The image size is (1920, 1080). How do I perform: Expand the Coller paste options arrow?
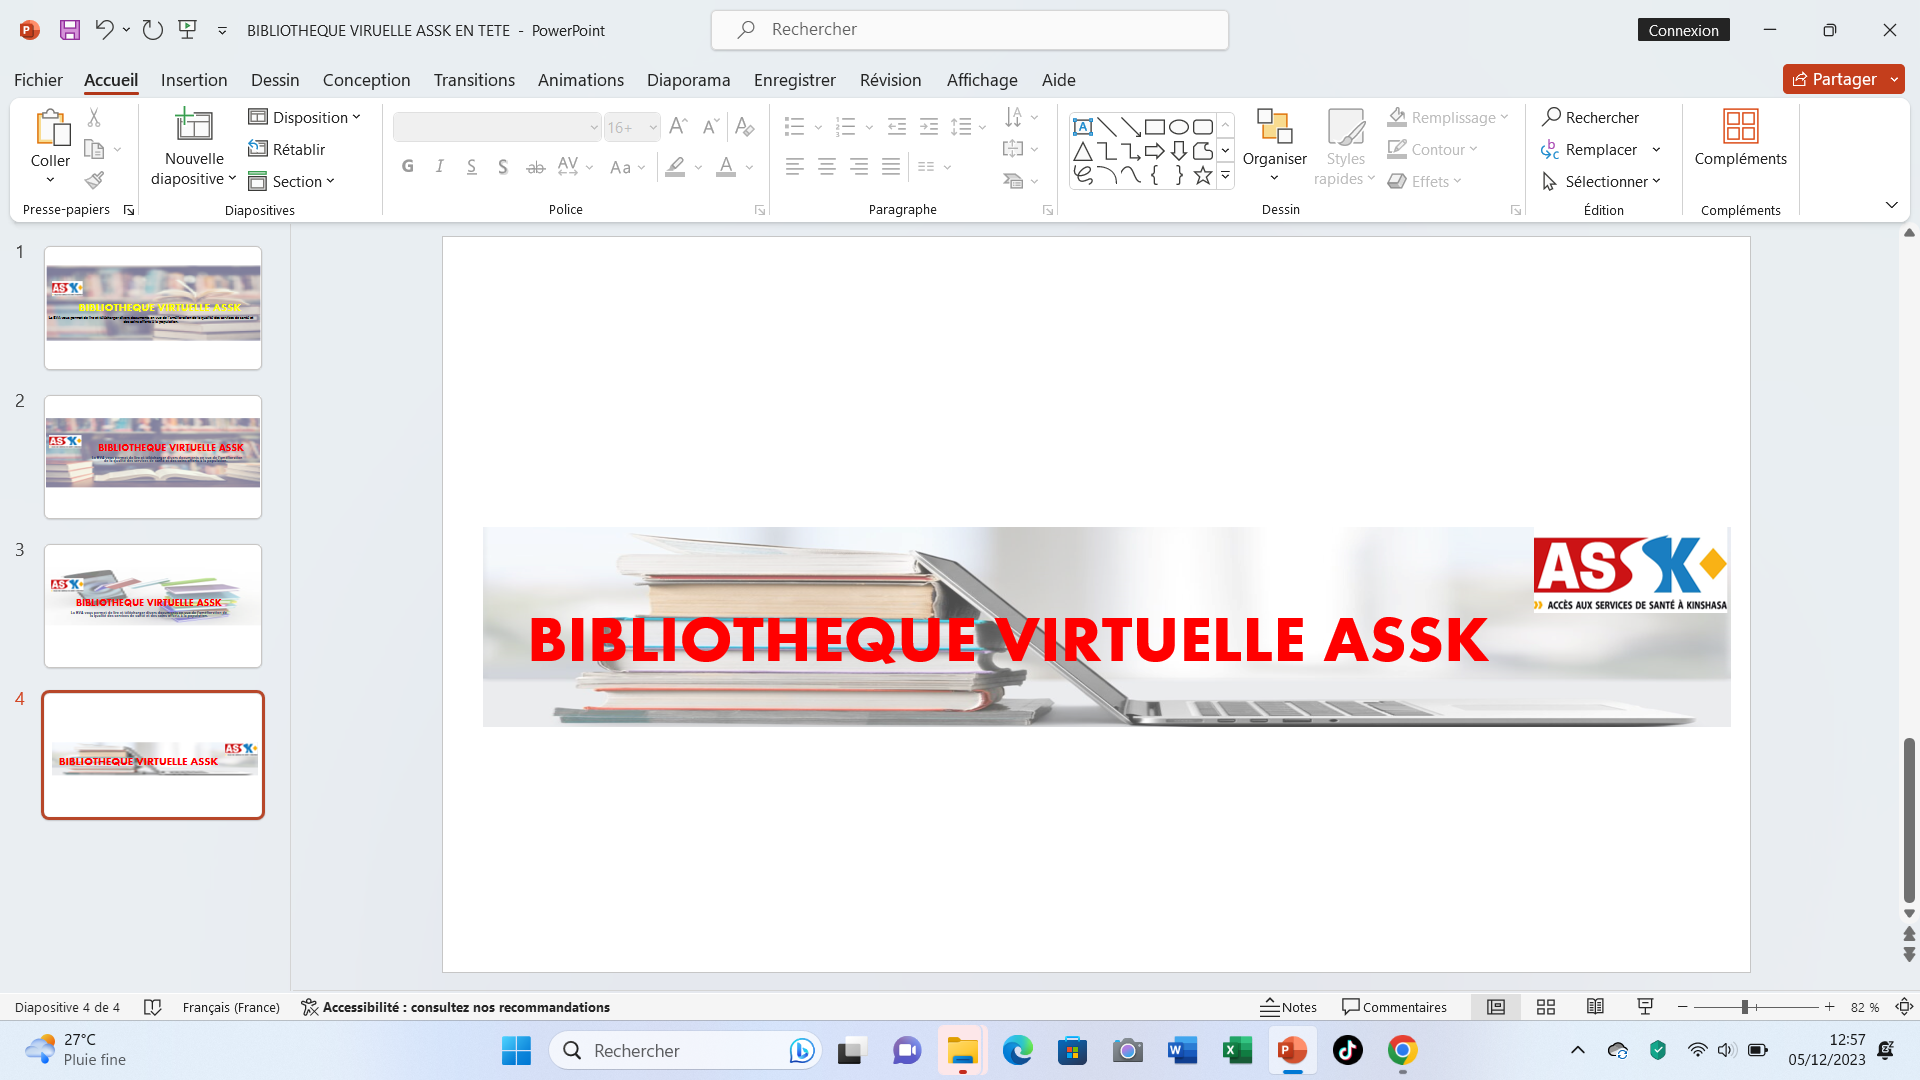tap(50, 180)
